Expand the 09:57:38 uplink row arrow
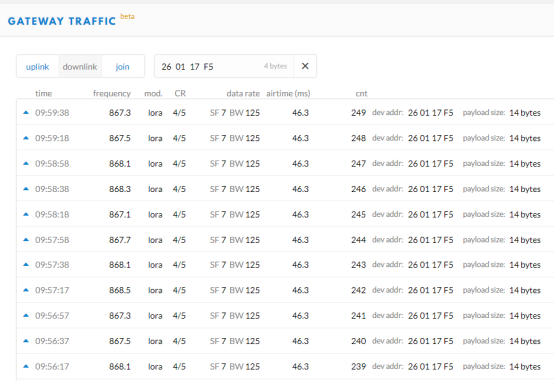554x381 pixels. pos(26,264)
